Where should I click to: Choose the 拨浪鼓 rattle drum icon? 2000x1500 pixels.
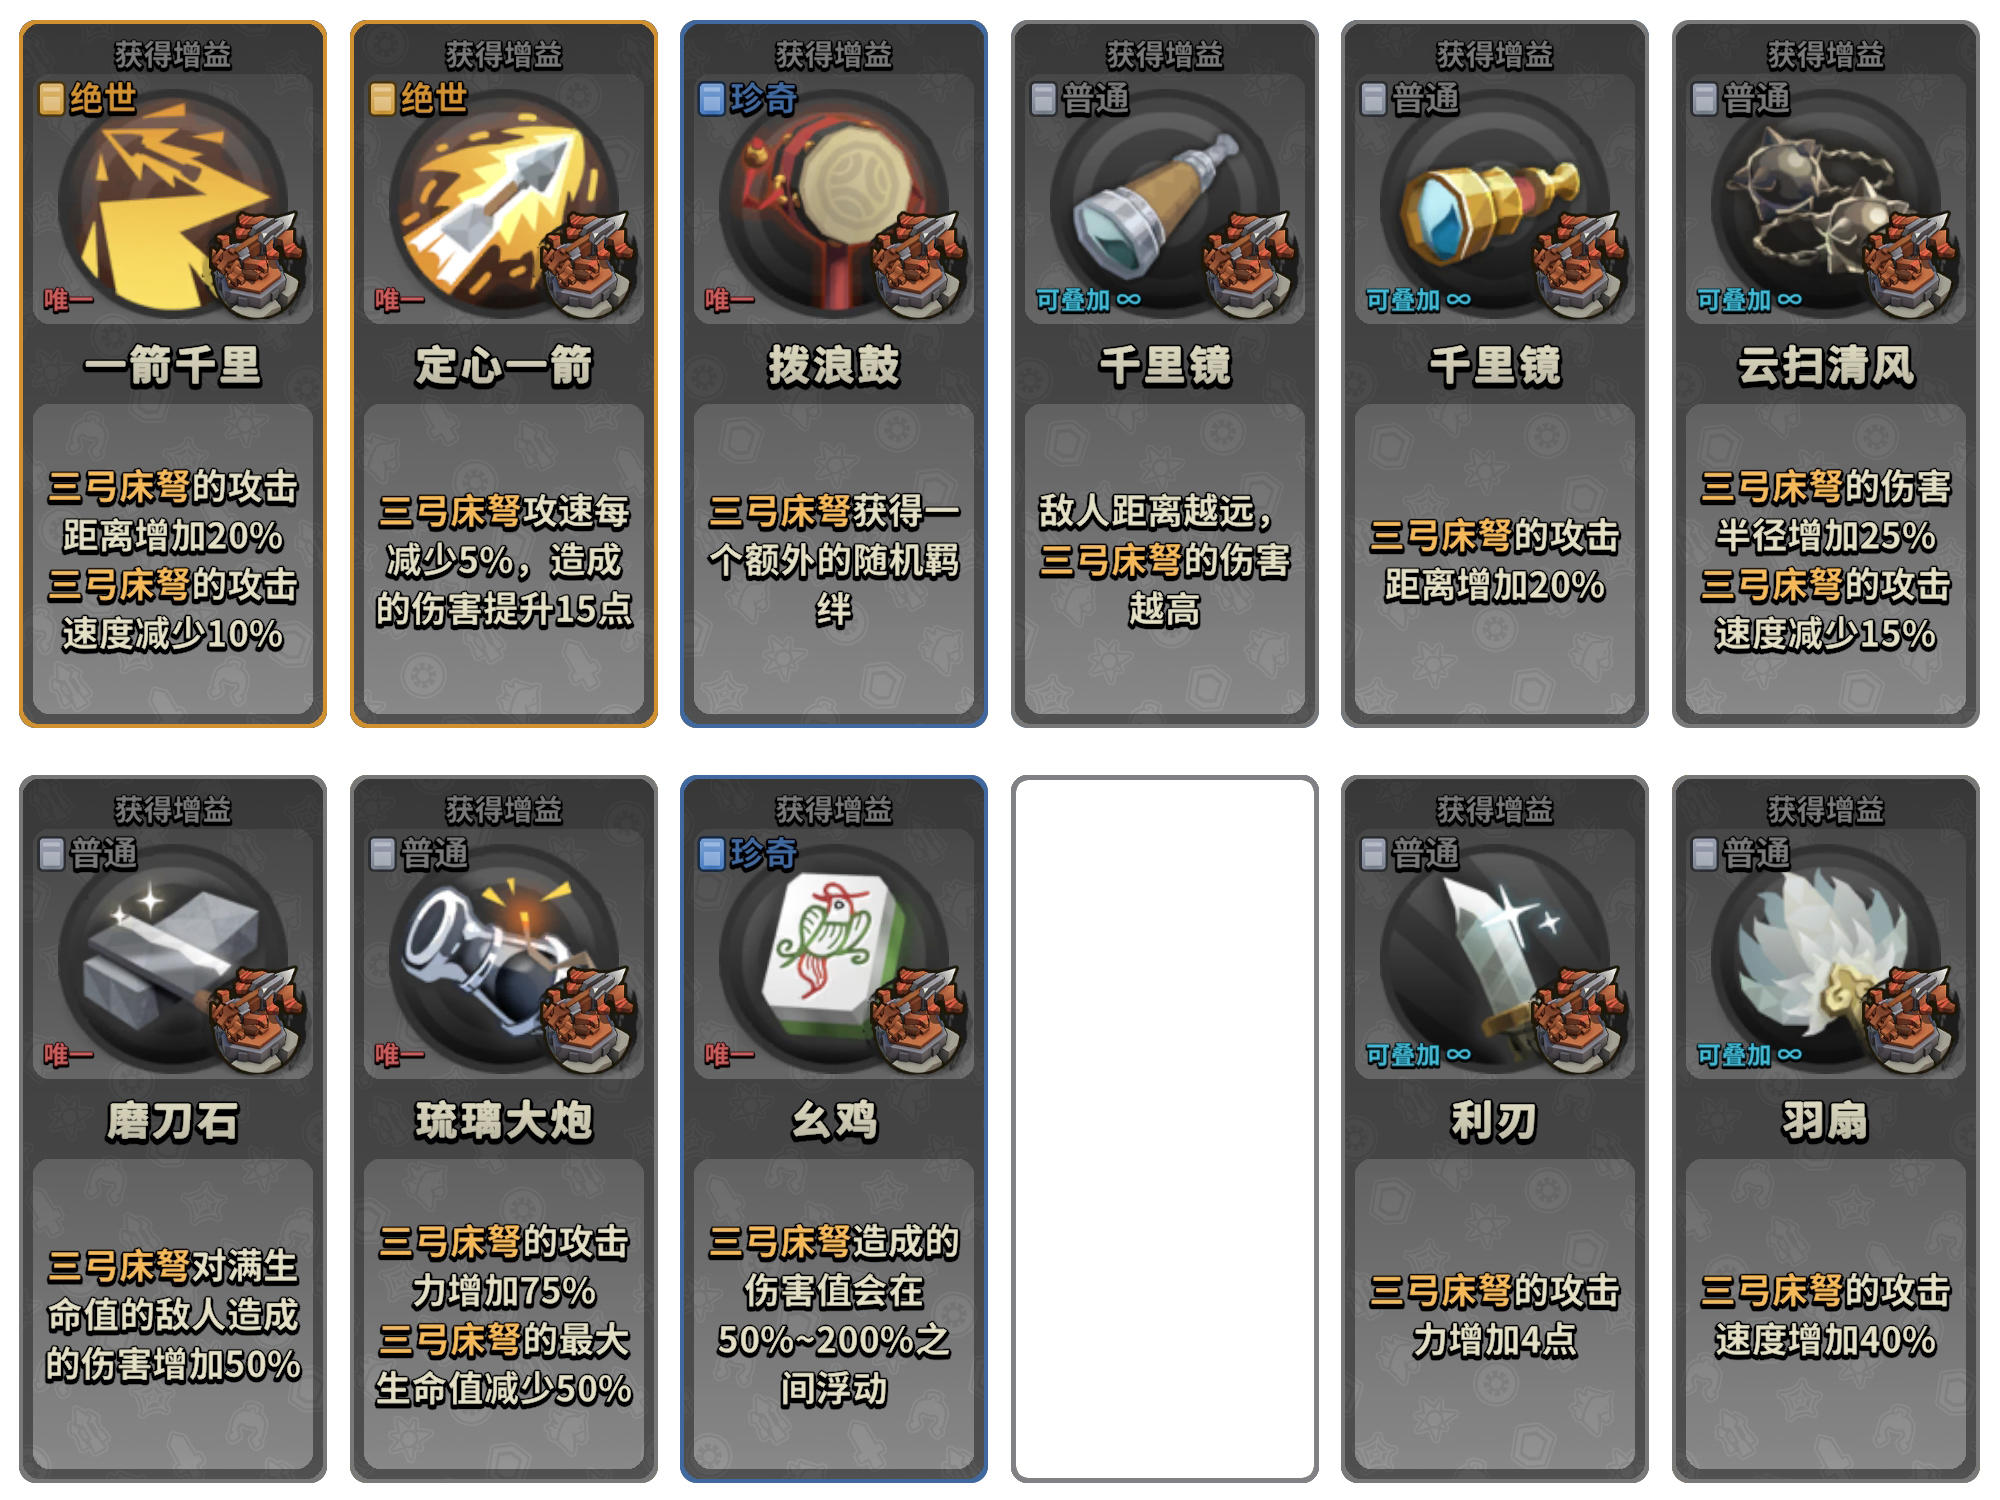coord(833,204)
